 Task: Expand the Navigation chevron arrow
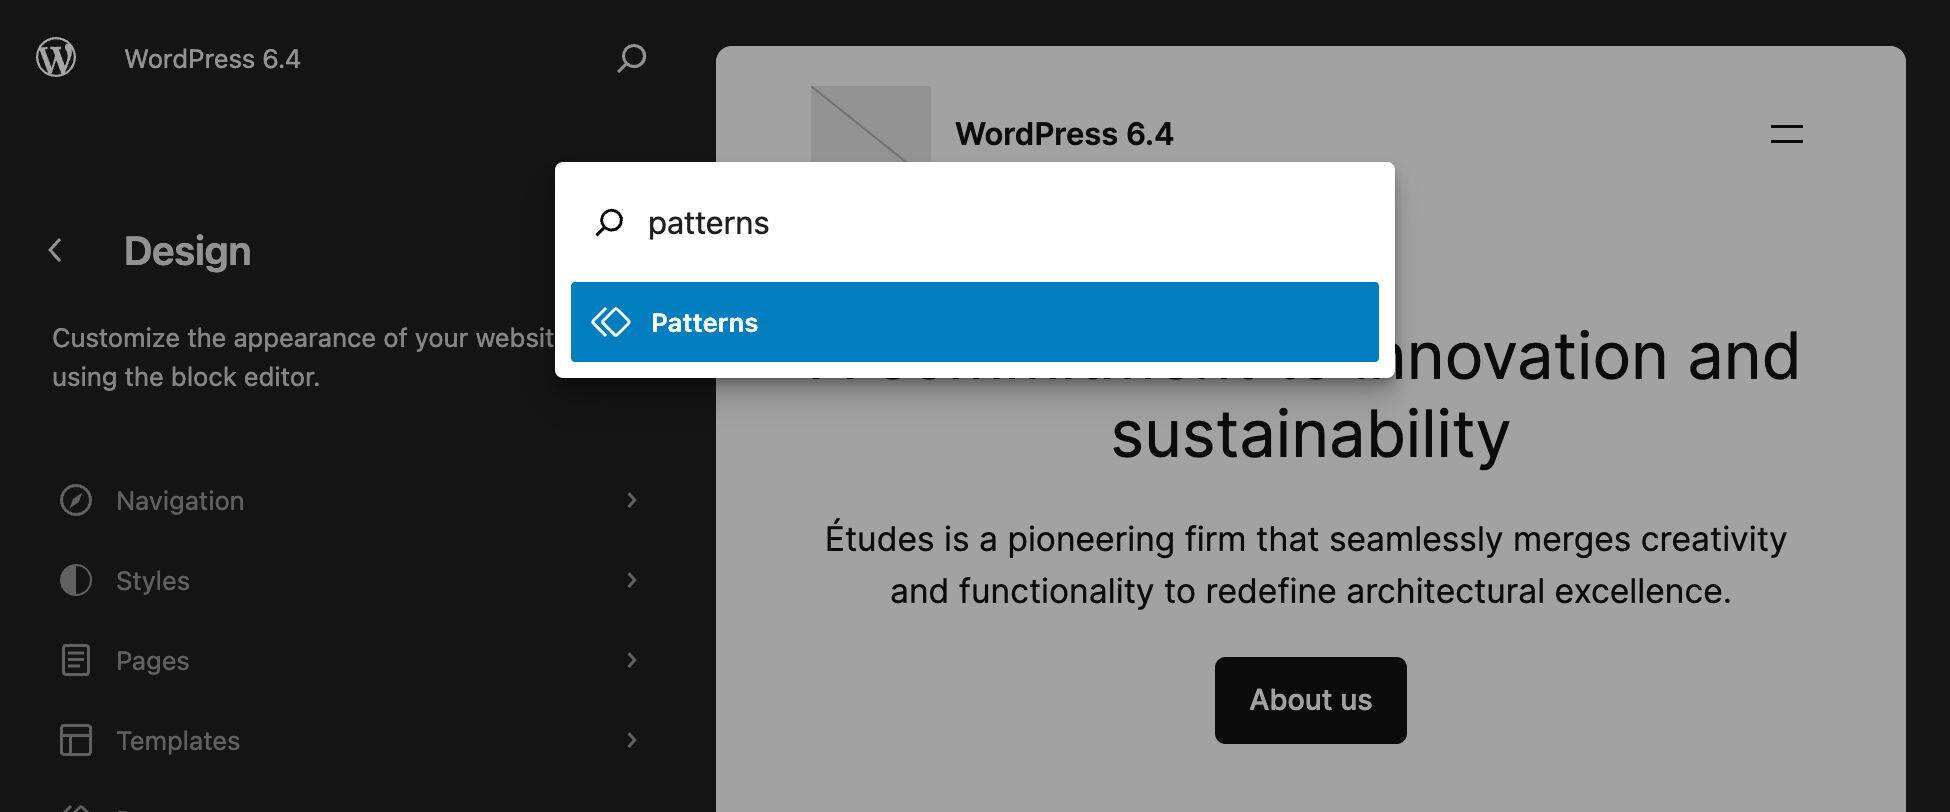(631, 500)
